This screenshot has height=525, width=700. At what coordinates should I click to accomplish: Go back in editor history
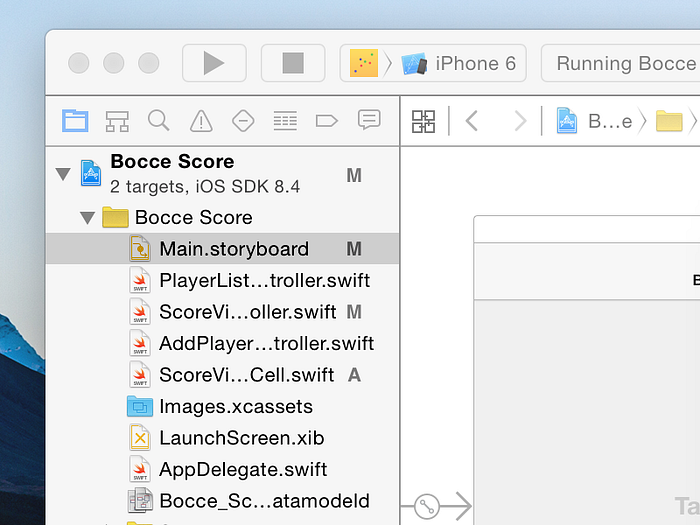coord(472,121)
